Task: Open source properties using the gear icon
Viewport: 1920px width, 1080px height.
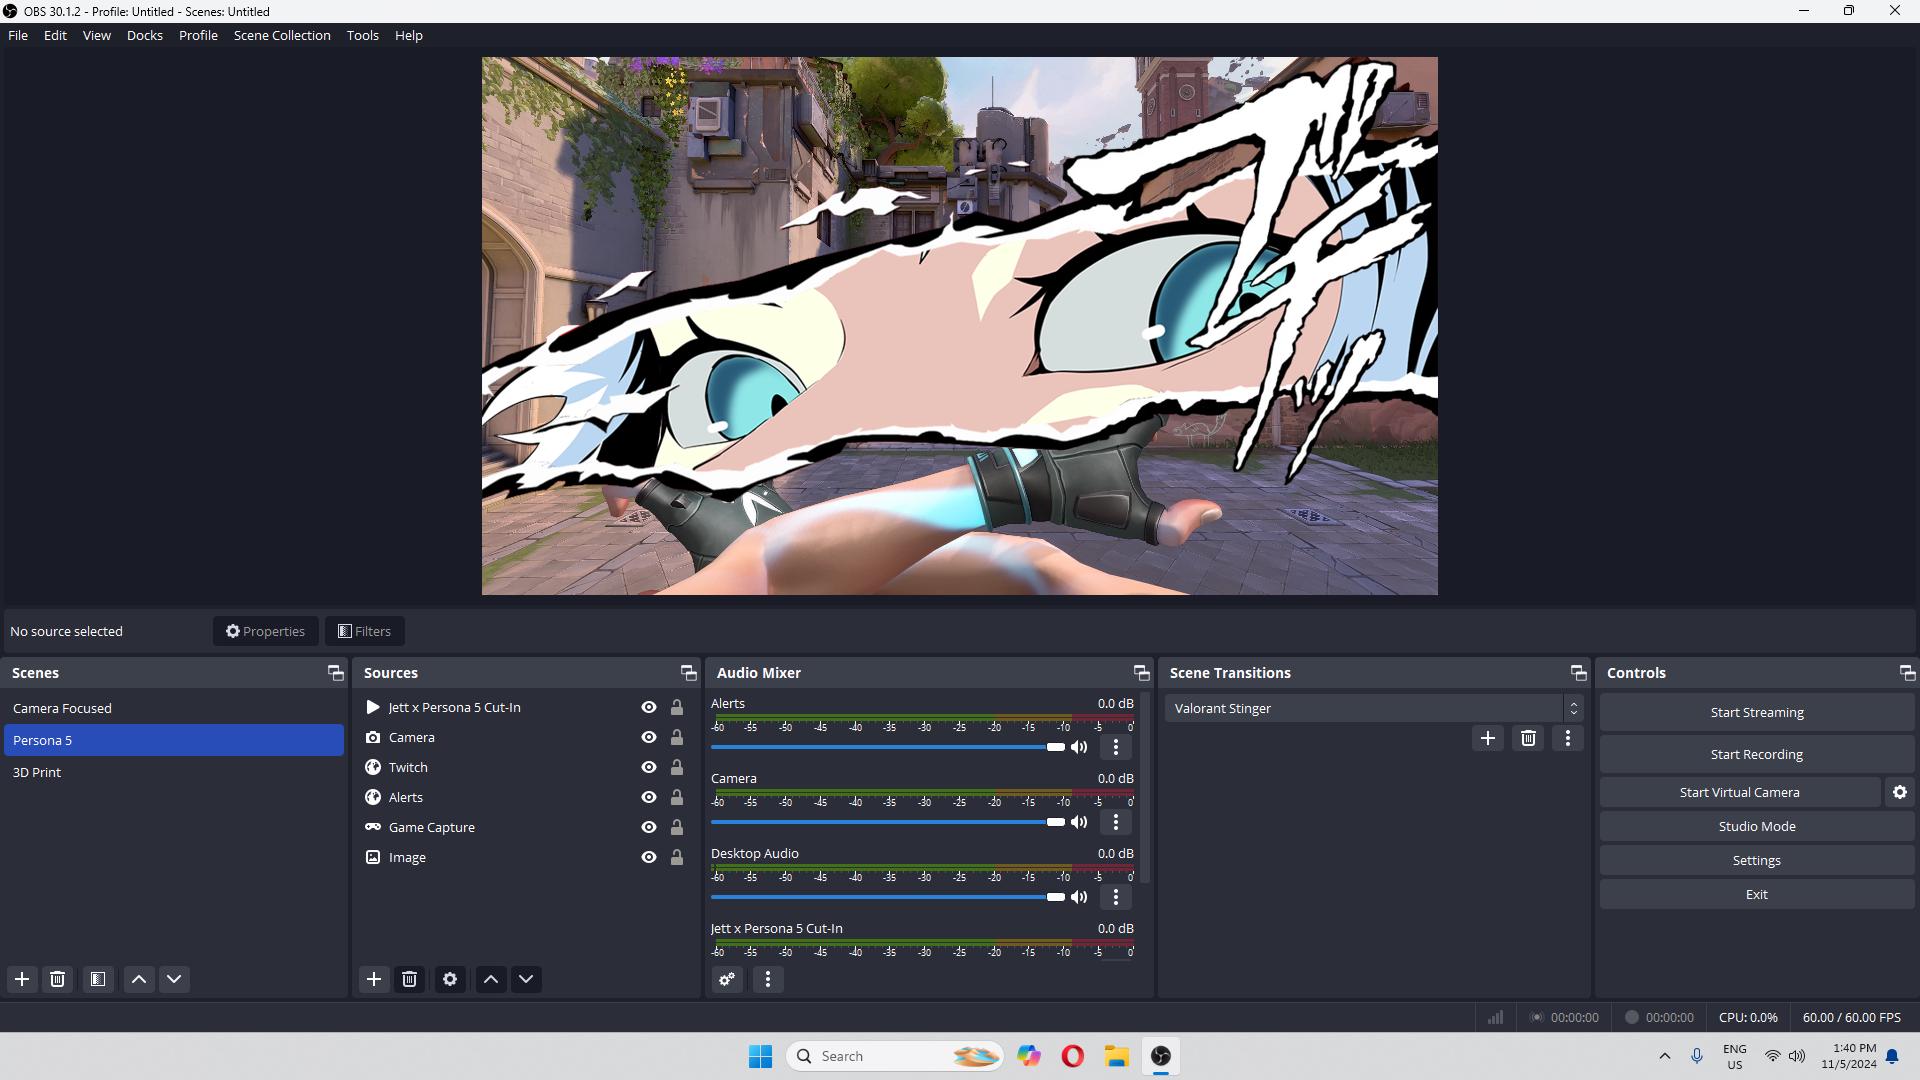Action: click(449, 979)
